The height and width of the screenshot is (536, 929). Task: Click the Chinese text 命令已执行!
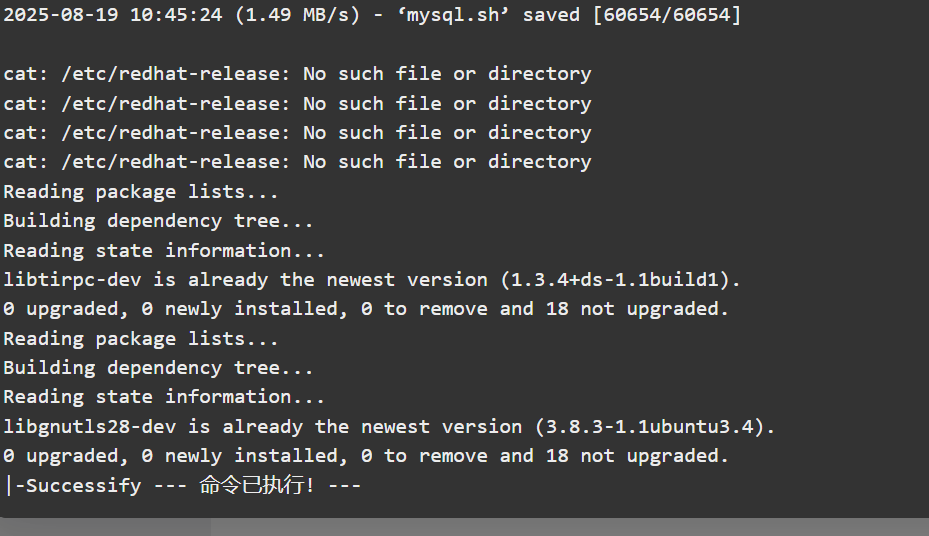(257, 485)
